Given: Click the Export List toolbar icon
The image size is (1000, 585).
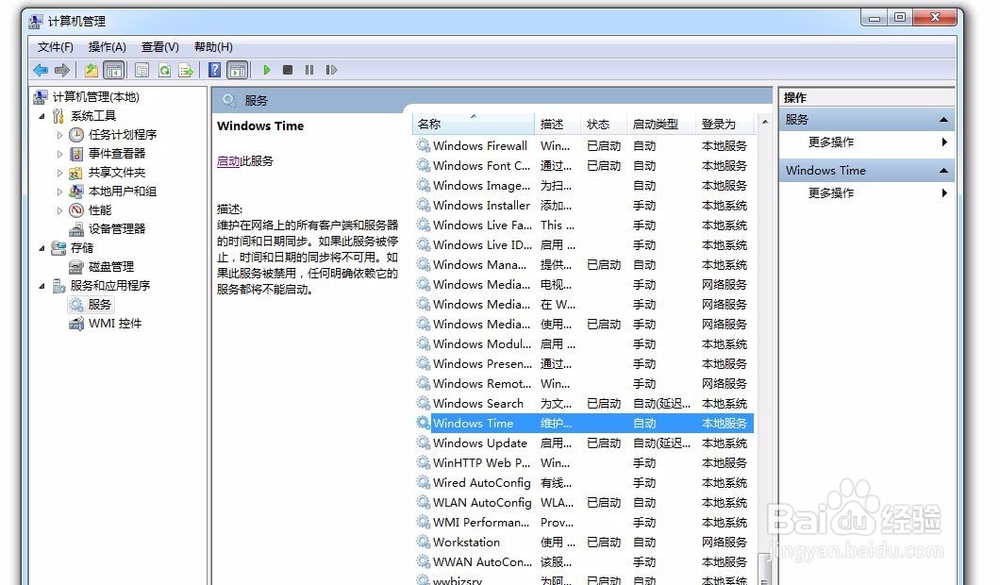Looking at the screenshot, I should (x=186, y=70).
